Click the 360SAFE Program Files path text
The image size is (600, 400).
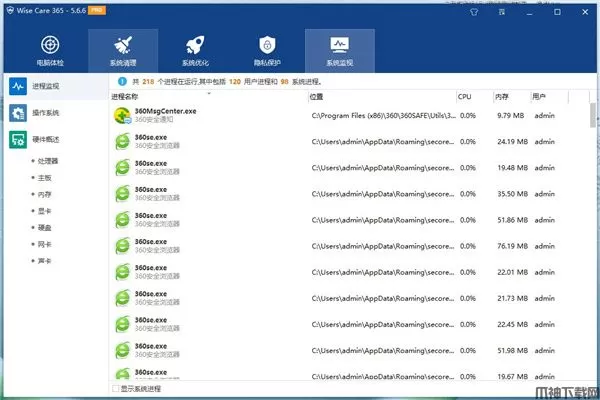click(x=383, y=116)
